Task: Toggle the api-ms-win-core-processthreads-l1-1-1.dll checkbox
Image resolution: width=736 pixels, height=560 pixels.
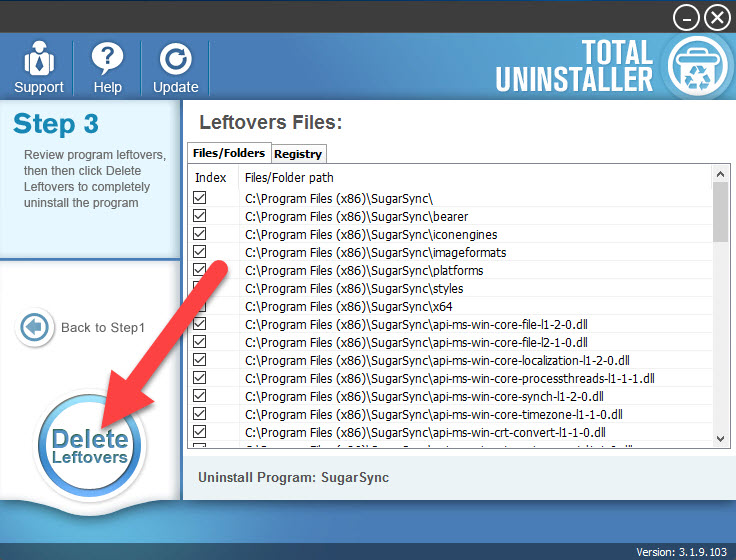Action: [199, 378]
